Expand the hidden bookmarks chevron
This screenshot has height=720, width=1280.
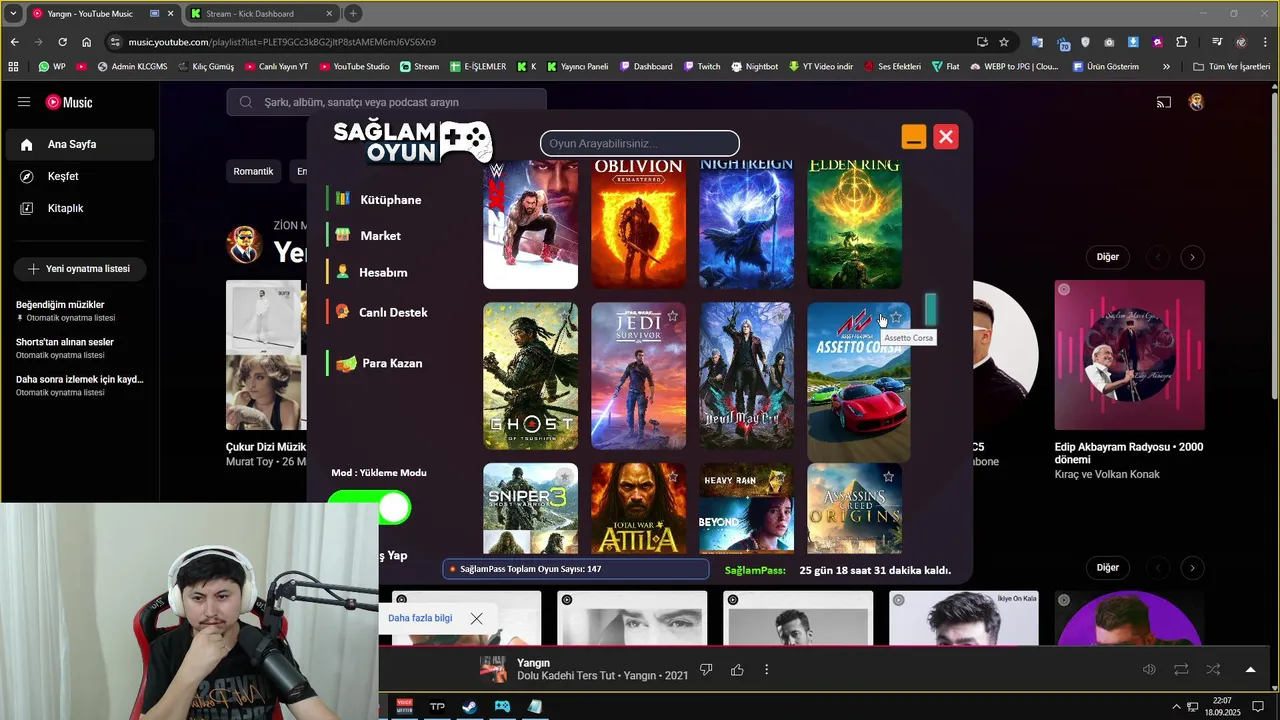(x=1166, y=67)
